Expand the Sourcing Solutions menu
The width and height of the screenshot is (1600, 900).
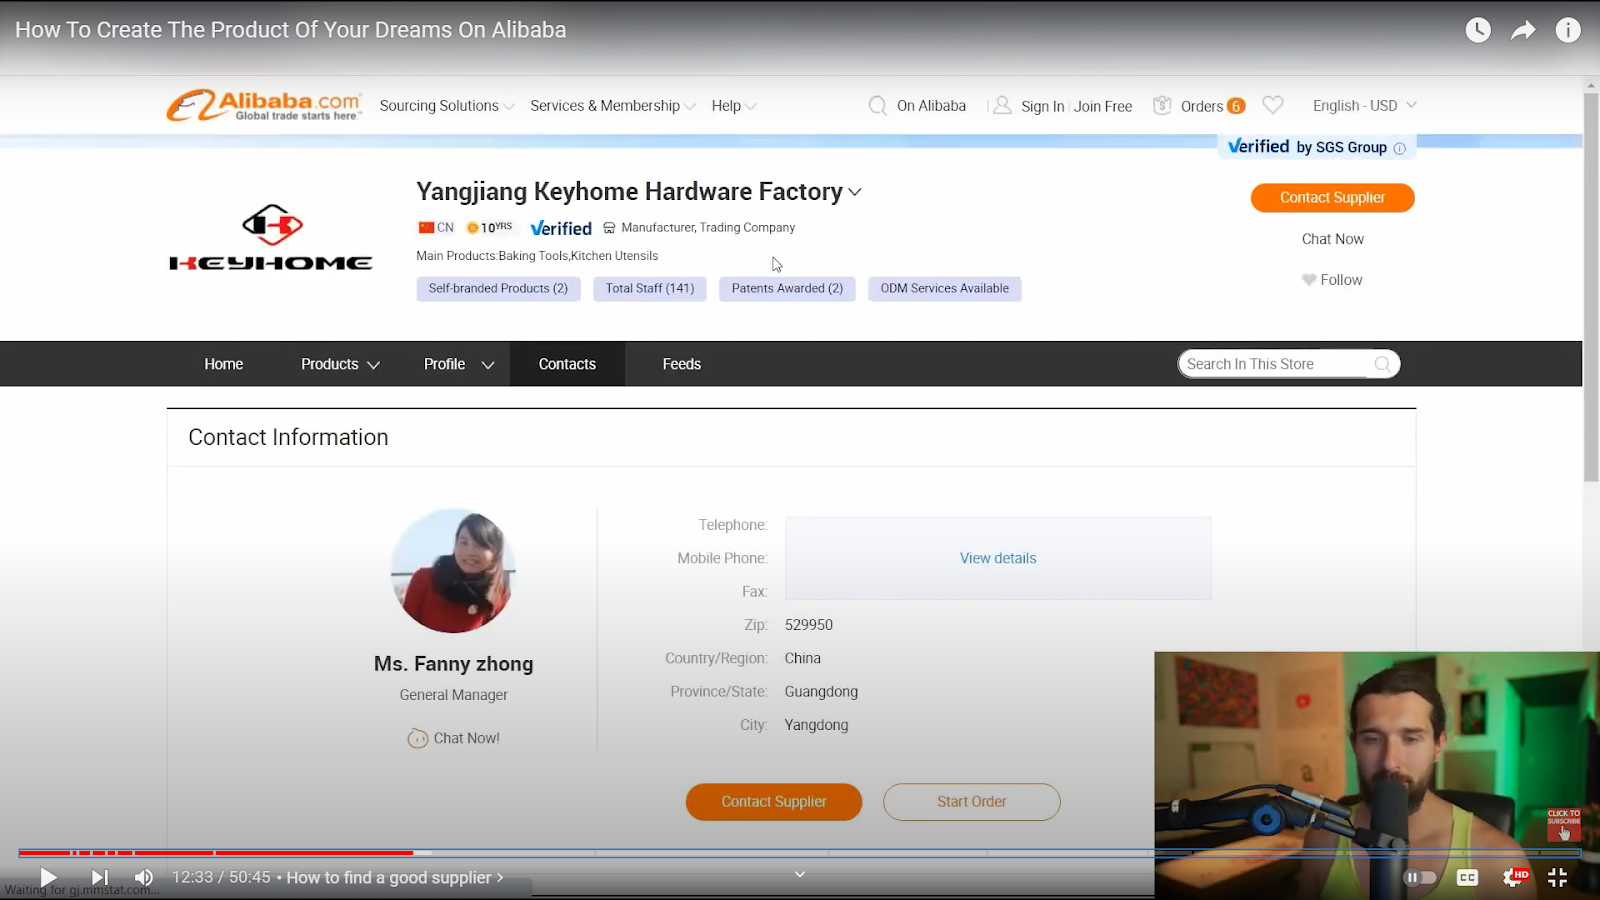point(447,106)
